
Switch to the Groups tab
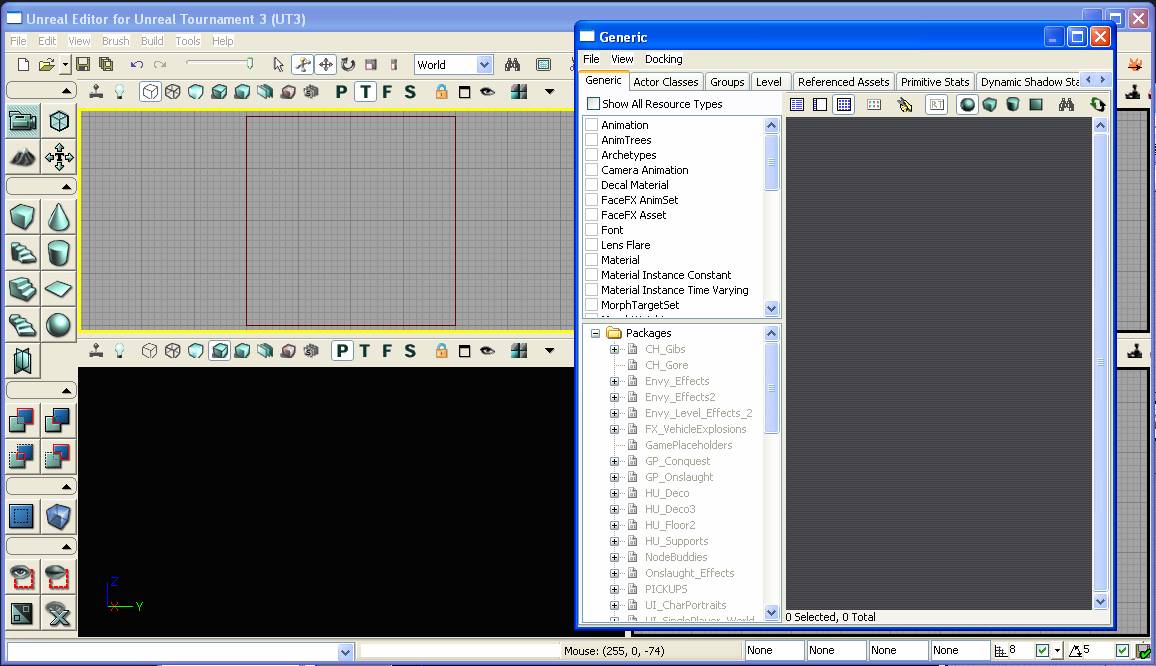click(x=727, y=82)
